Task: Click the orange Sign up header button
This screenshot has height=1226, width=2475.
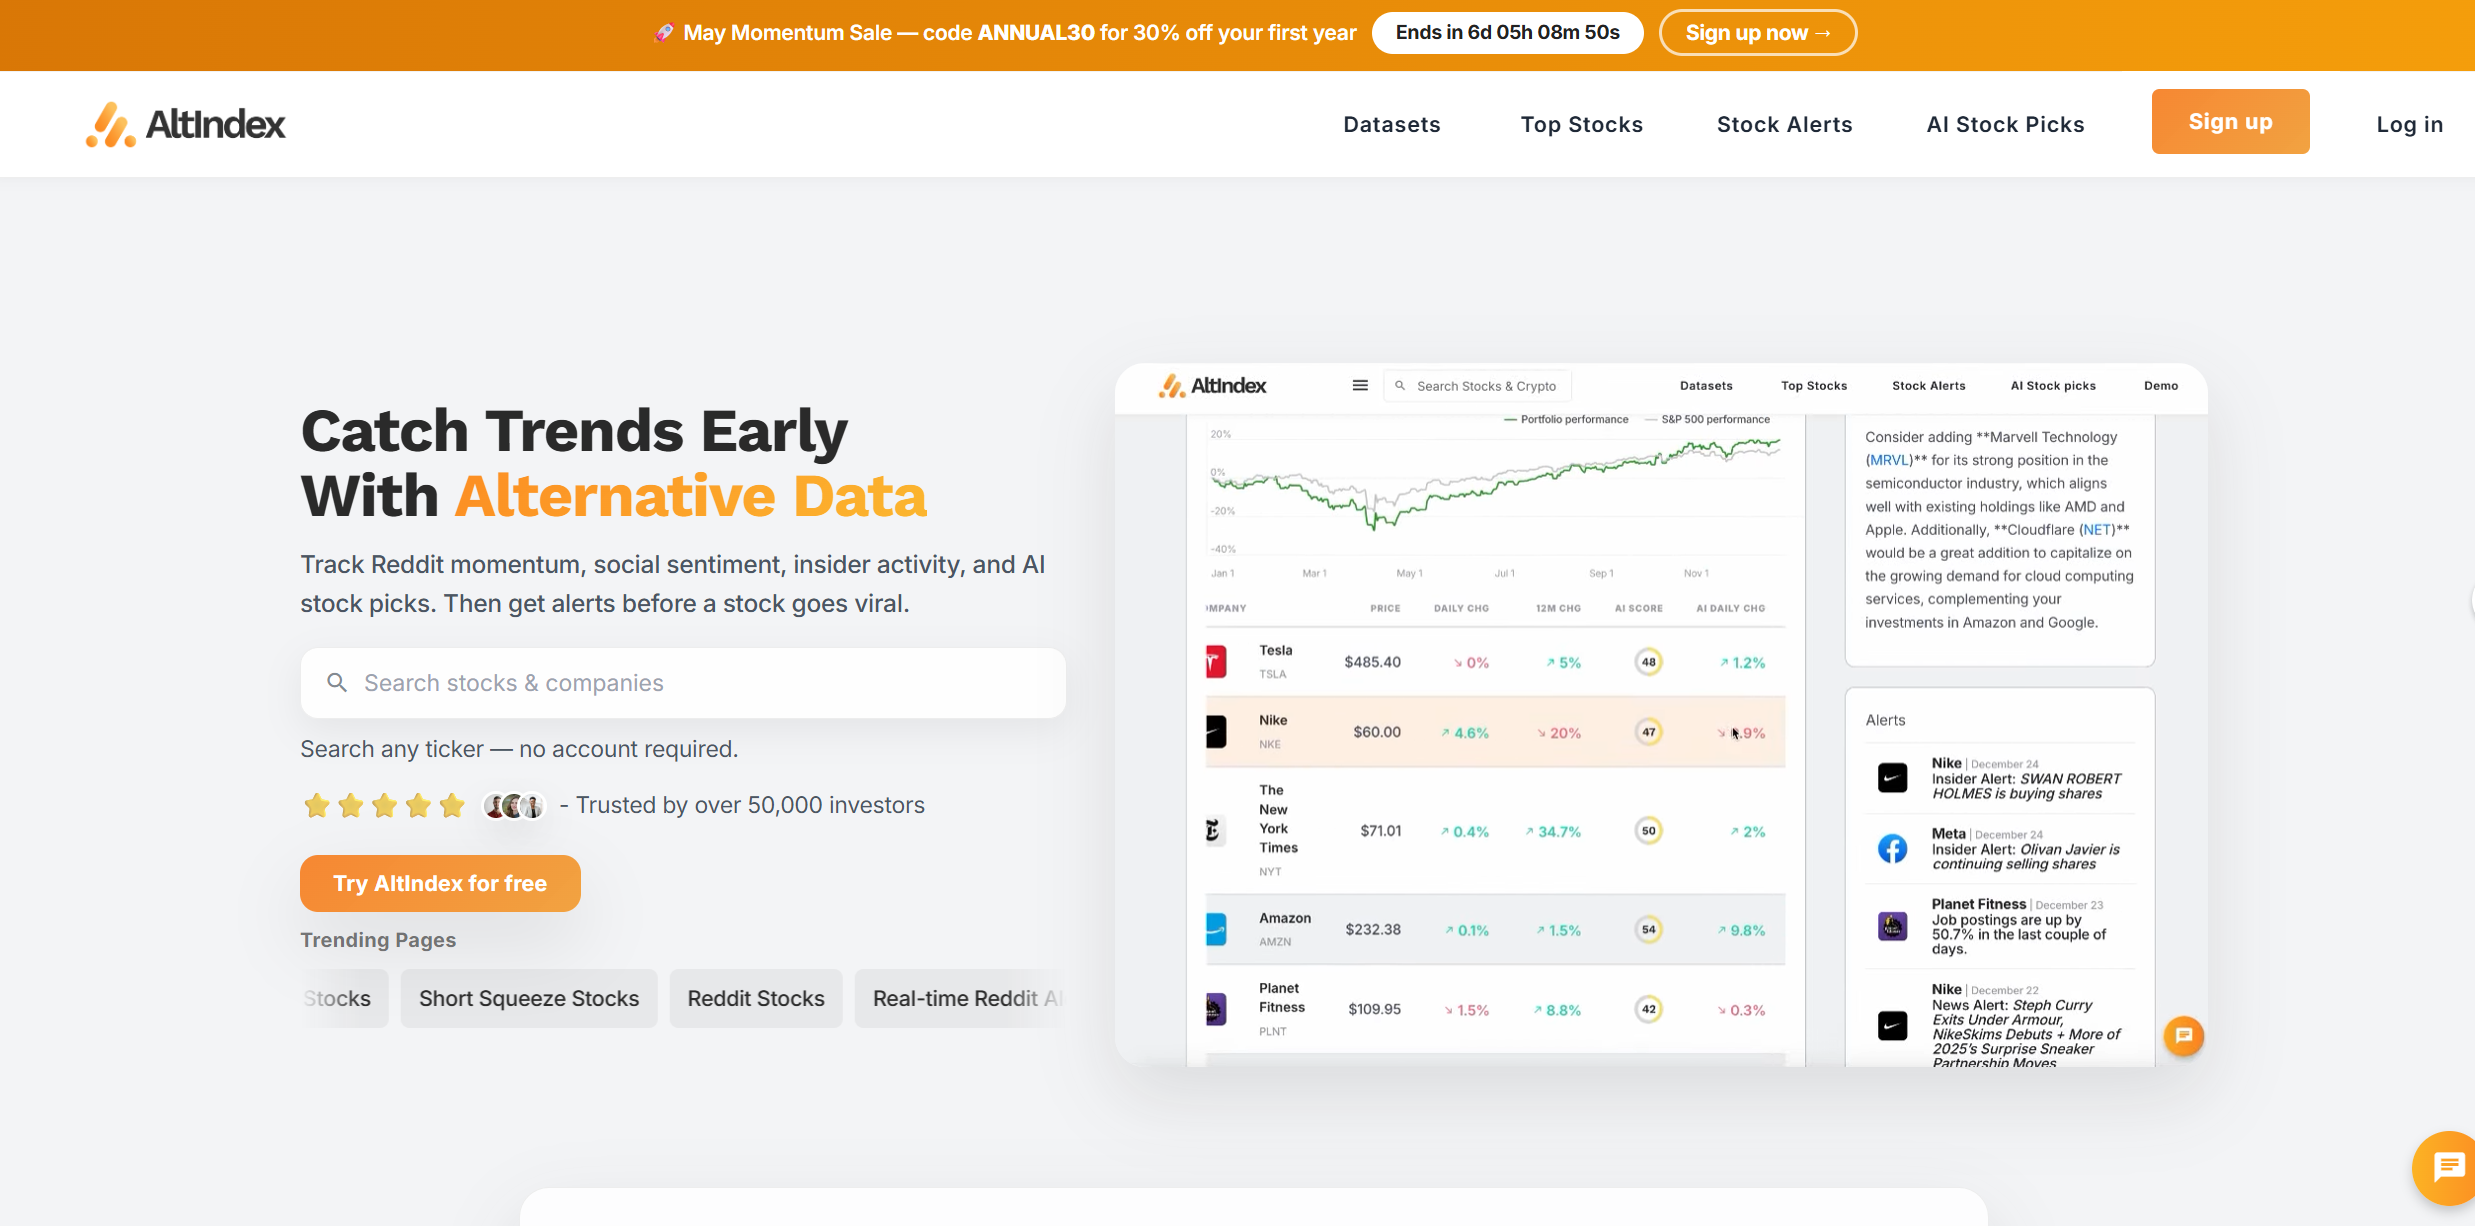Action: point(2230,122)
